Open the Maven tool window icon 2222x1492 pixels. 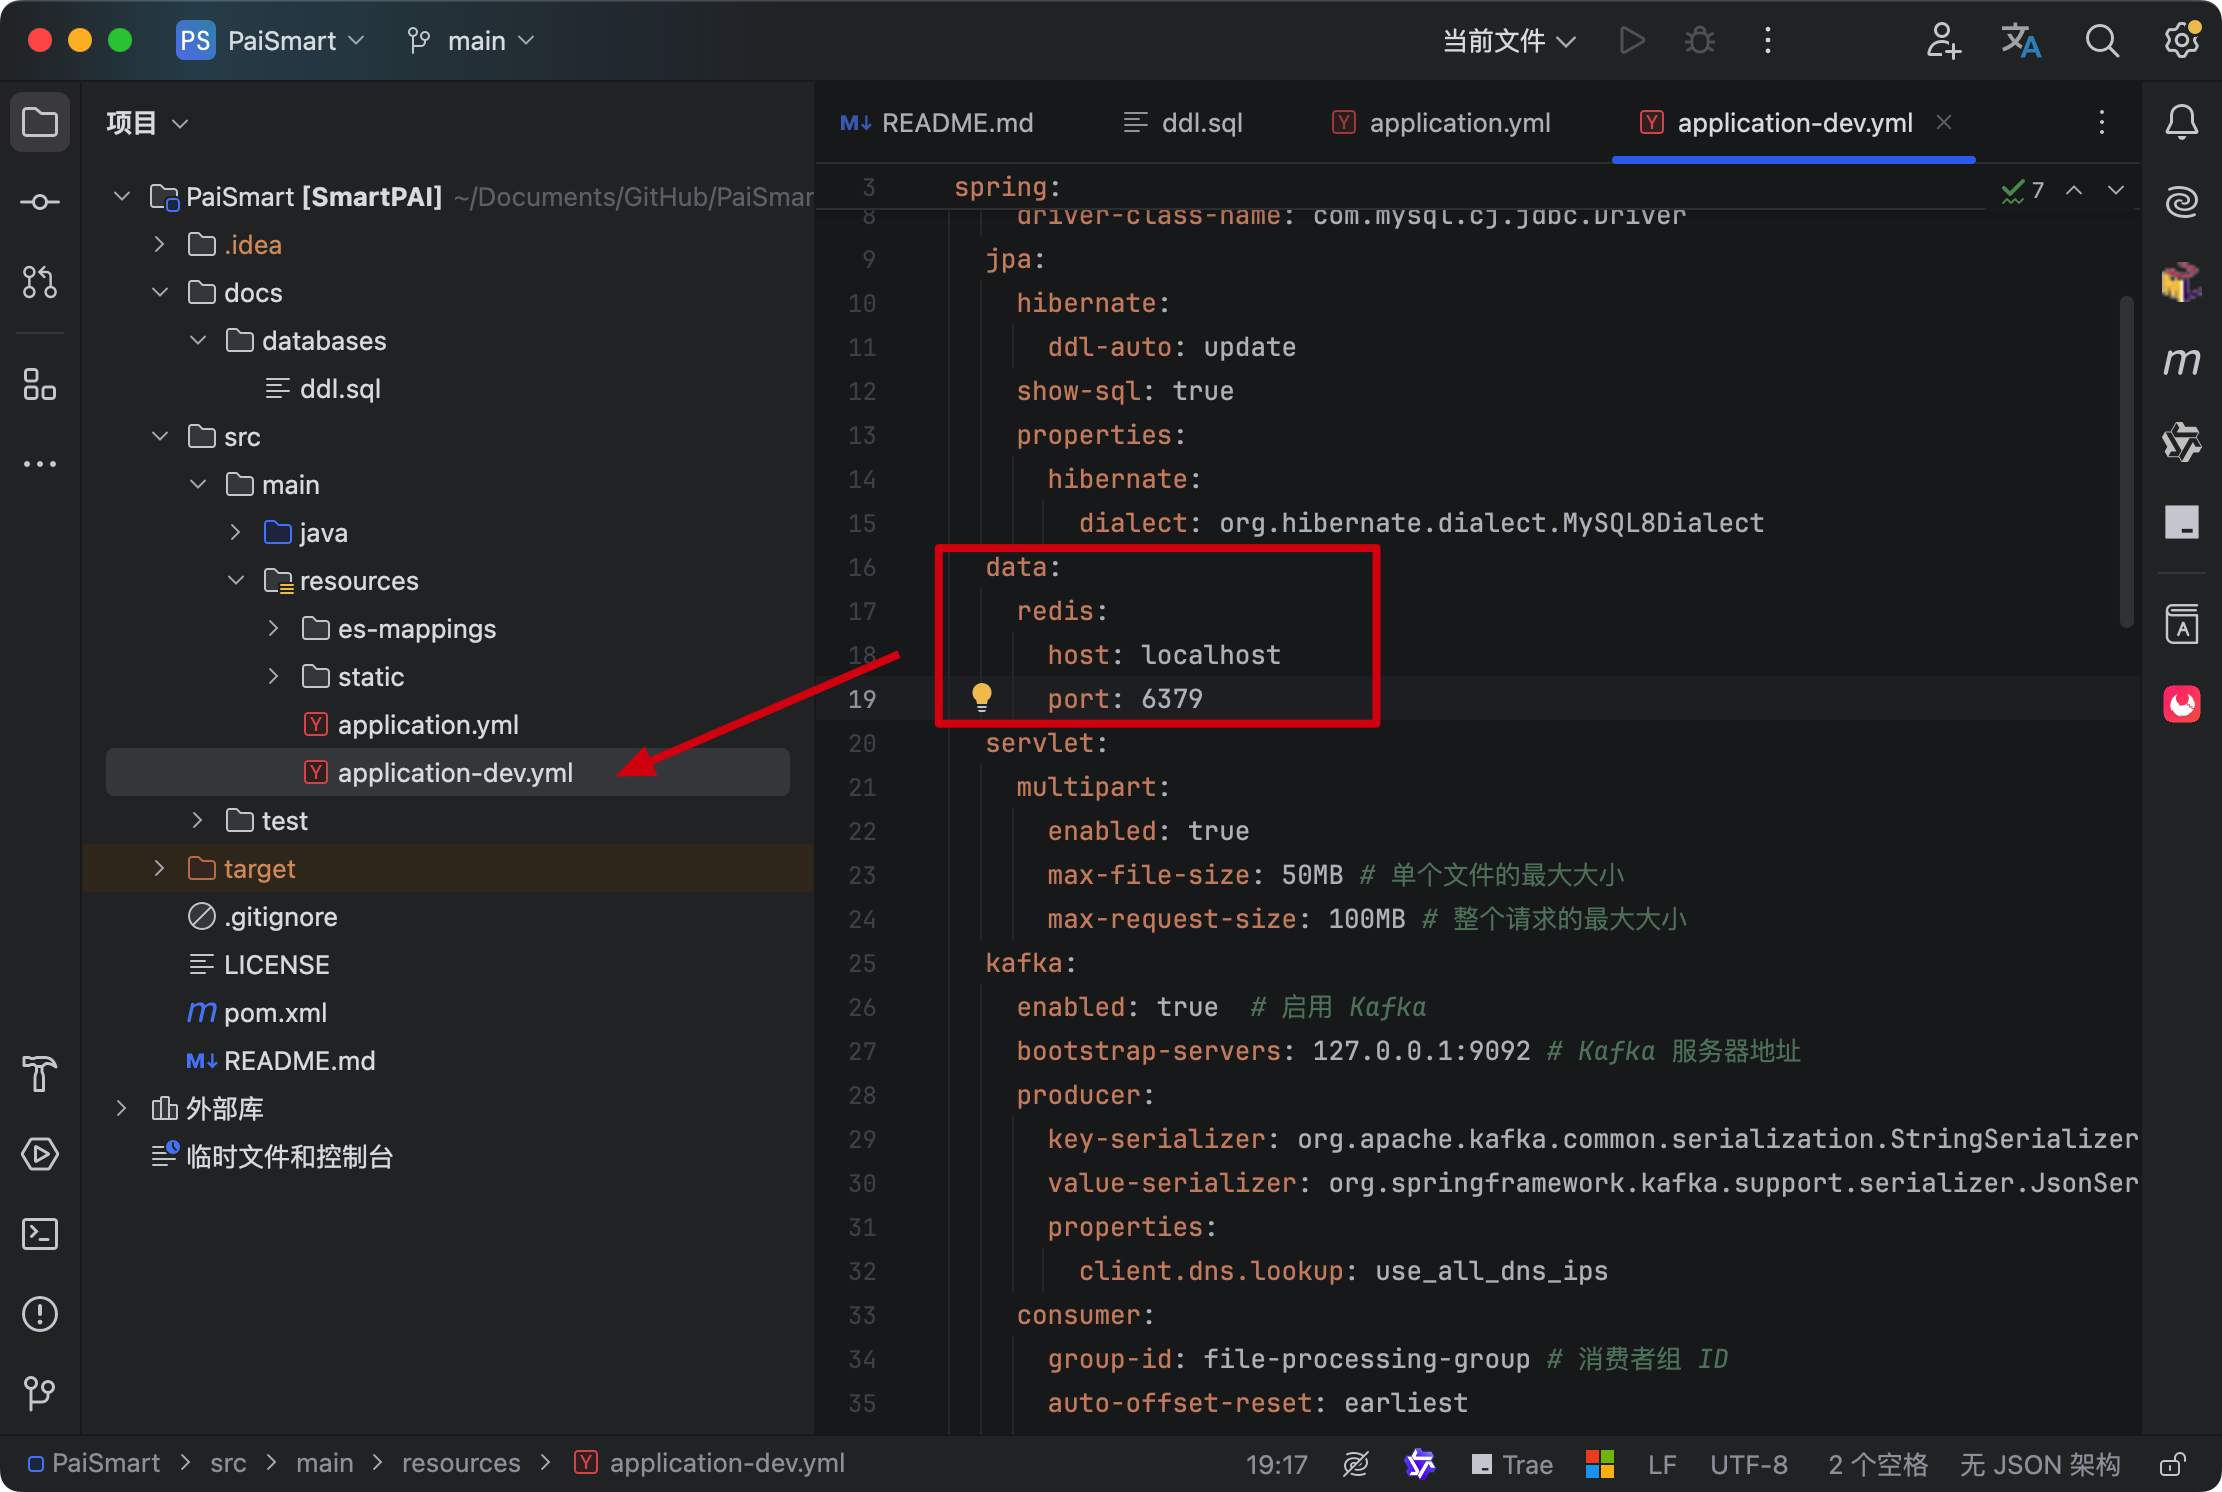click(2181, 361)
